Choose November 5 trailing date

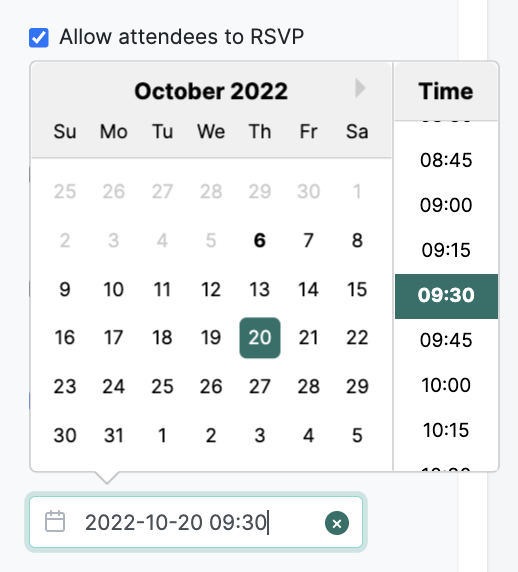pyautogui.click(x=357, y=435)
